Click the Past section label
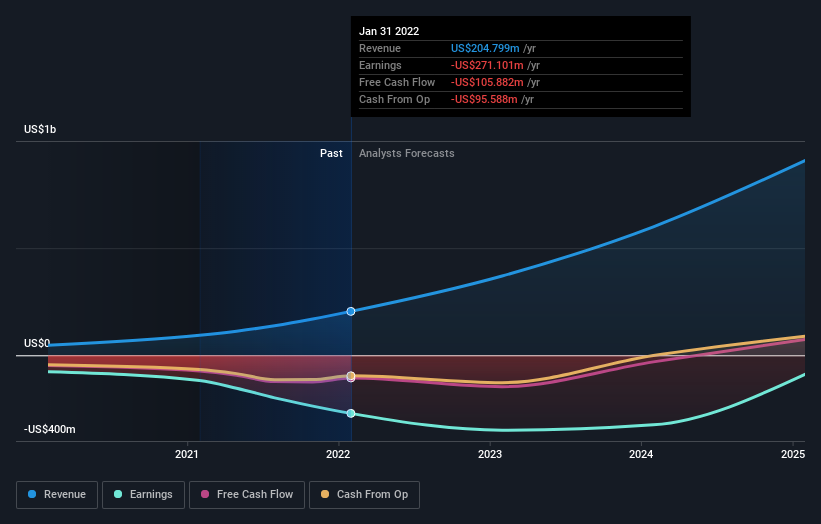821x524 pixels. (331, 153)
